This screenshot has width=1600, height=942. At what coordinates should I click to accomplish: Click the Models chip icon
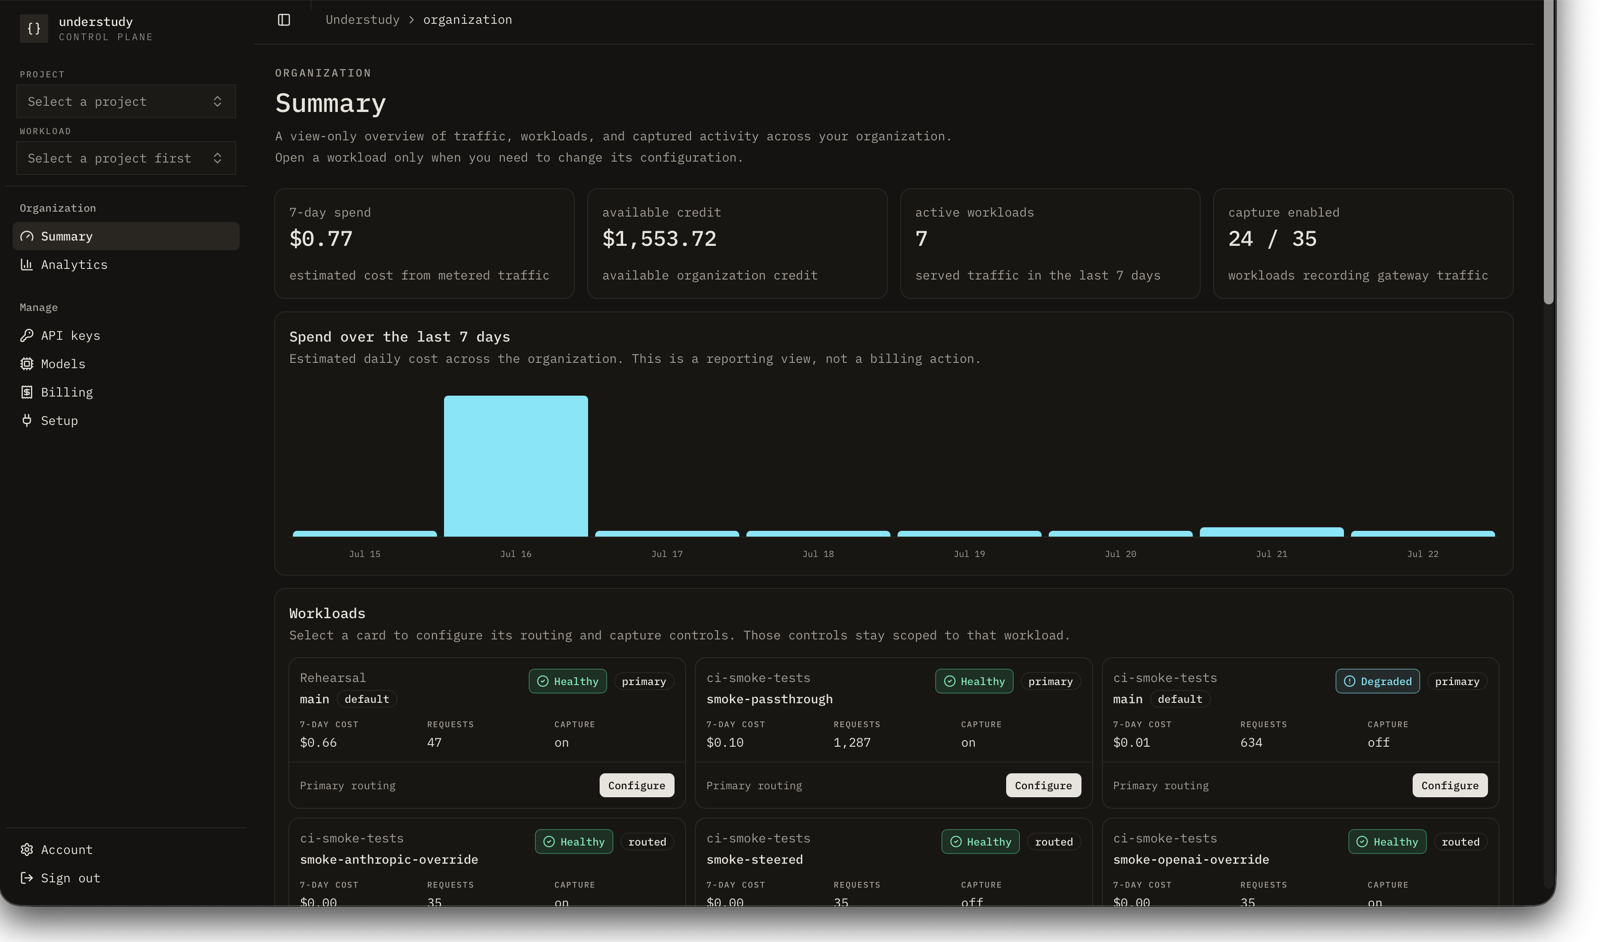(27, 364)
